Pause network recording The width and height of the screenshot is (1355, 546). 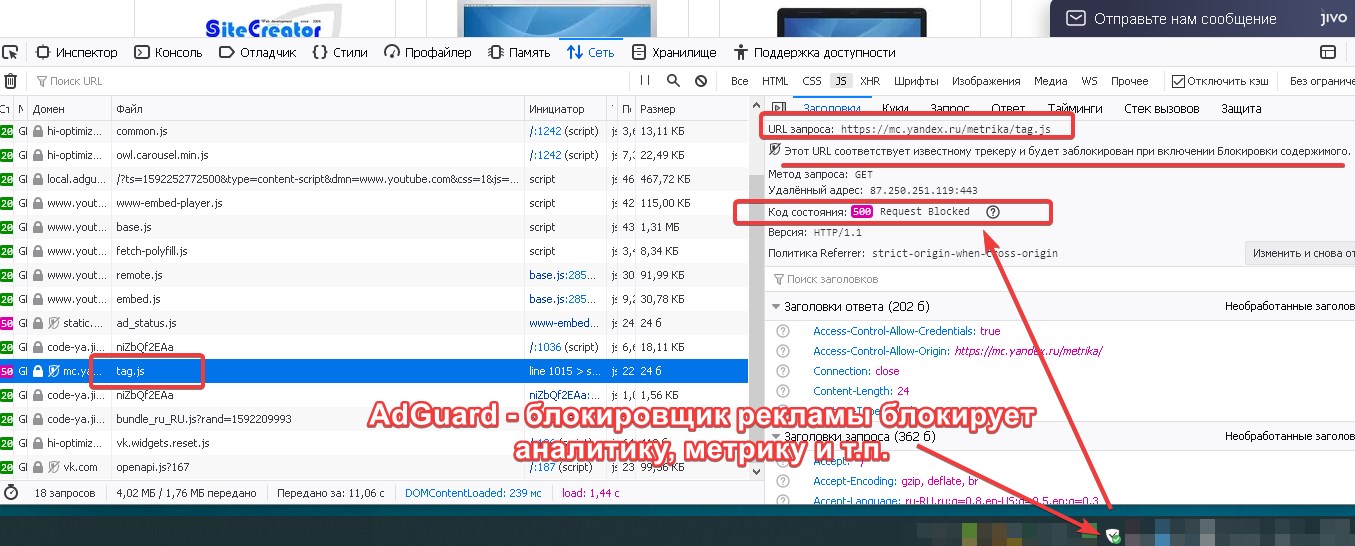tap(645, 81)
